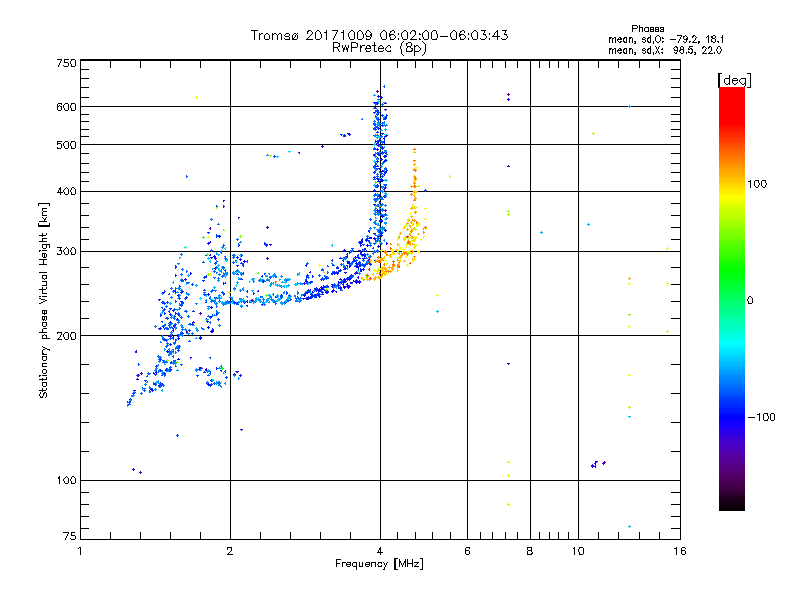Click the y-axis tick label '75'
The width and height of the screenshot is (800, 600).
[x=70, y=536]
